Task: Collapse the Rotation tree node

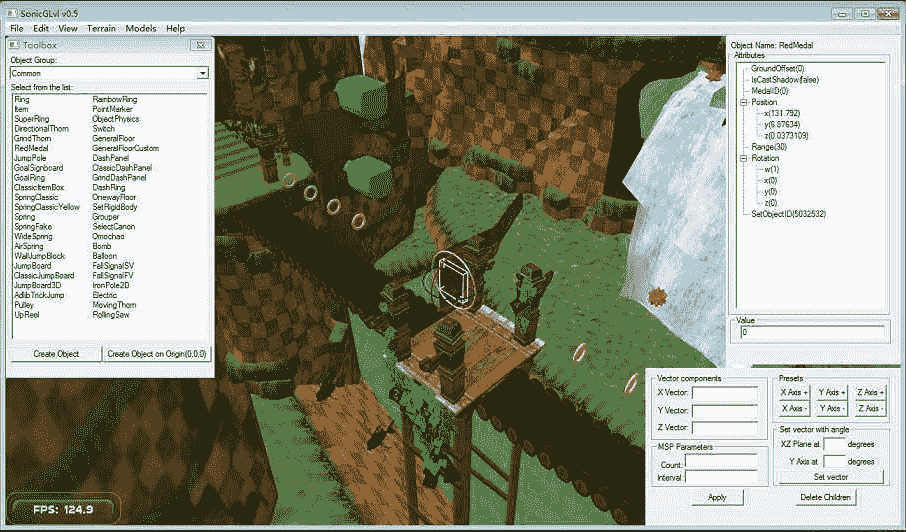Action: (x=744, y=158)
